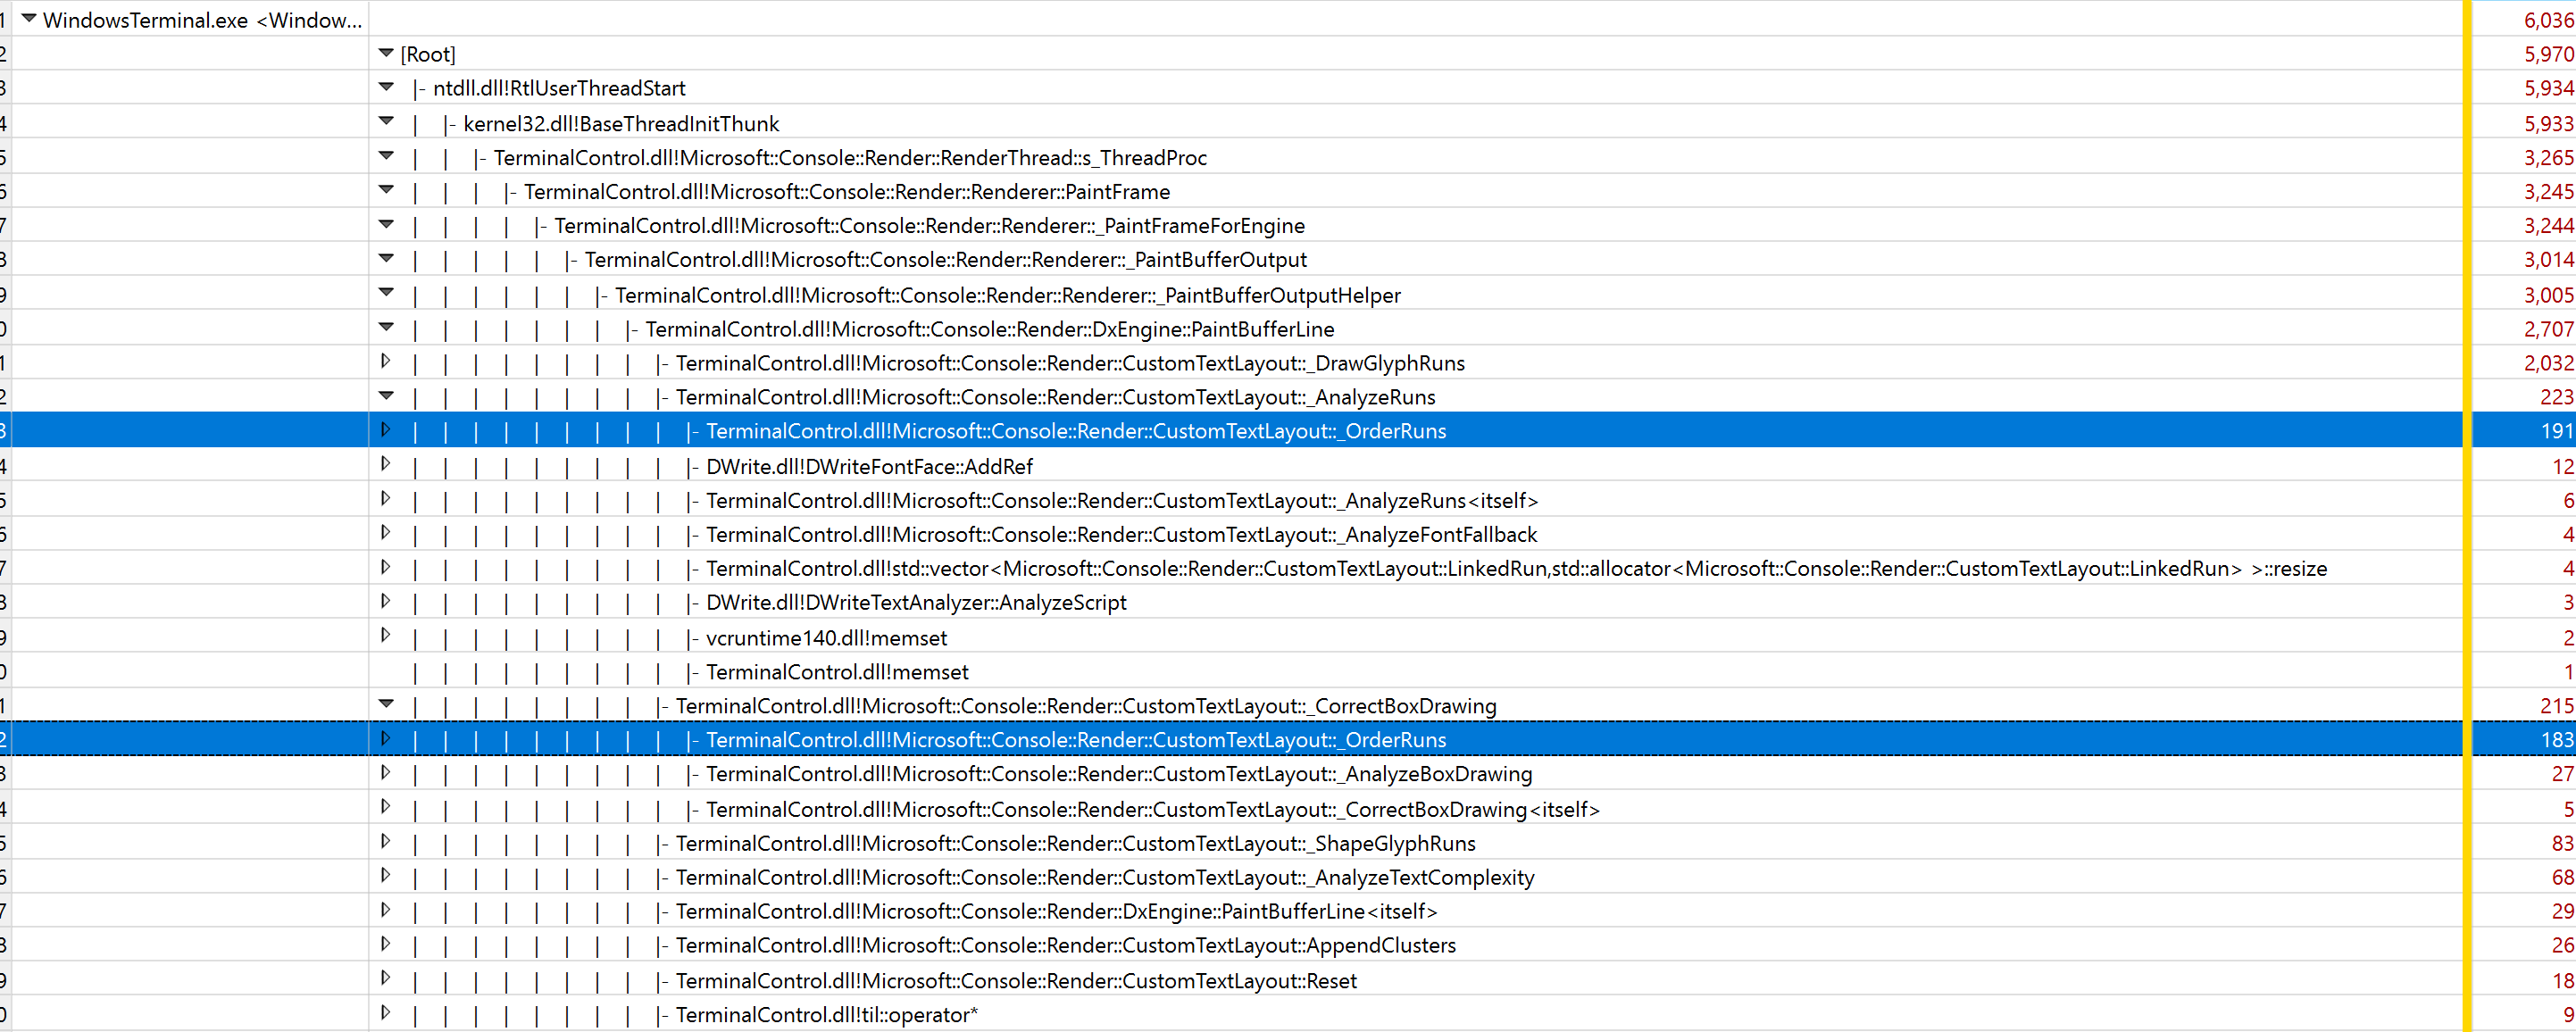Collapse ntdll.dll!RtlUserThreadStart node
The image size is (2576, 1032).
[x=386, y=87]
